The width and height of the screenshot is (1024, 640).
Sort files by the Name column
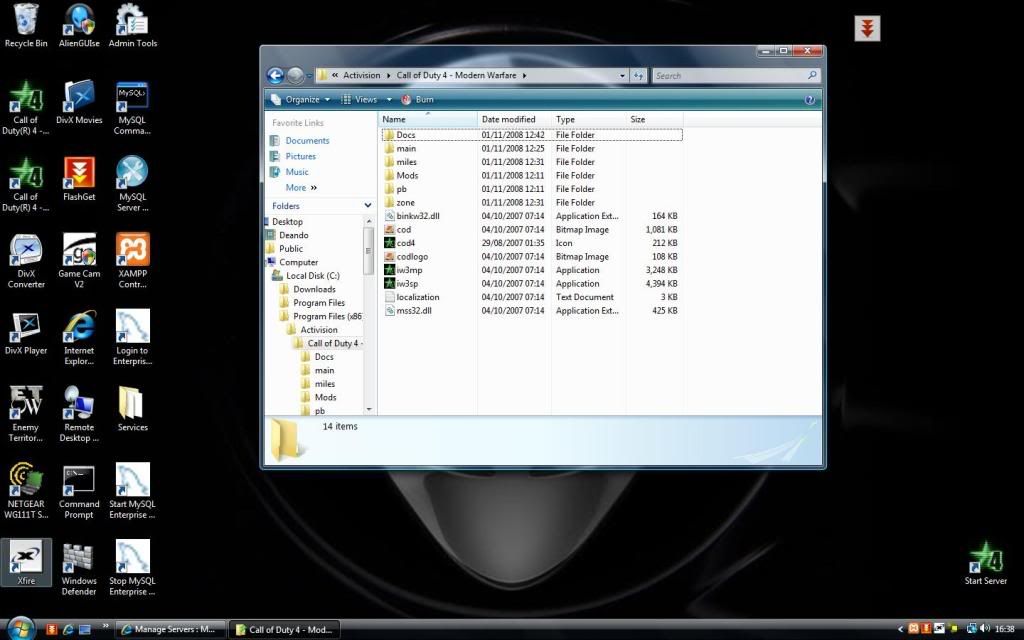[x=428, y=120]
